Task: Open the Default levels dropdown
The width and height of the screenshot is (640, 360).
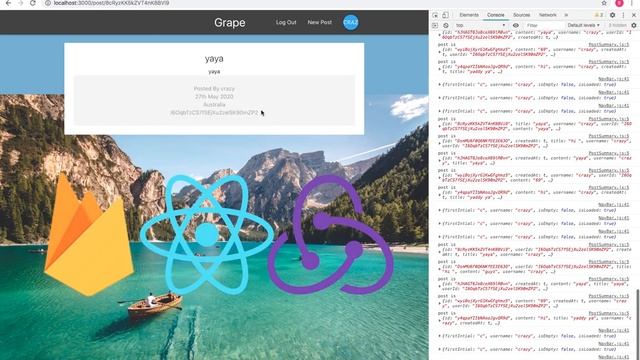Action: pos(584,25)
